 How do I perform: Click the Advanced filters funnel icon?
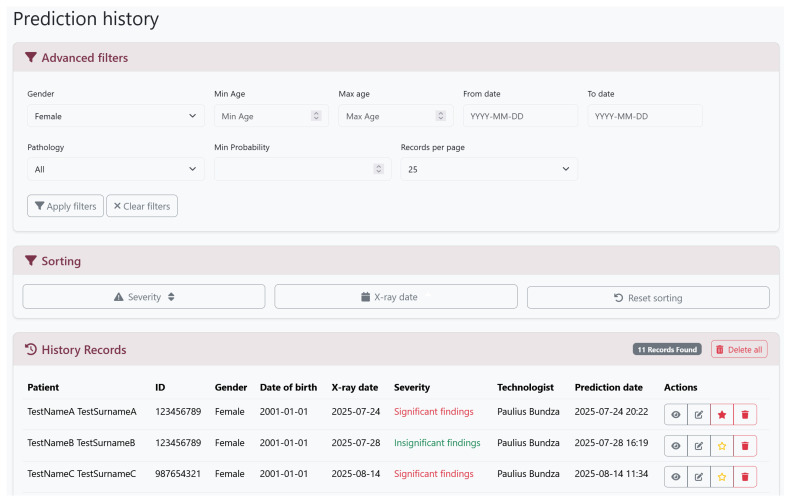pyautogui.click(x=31, y=57)
